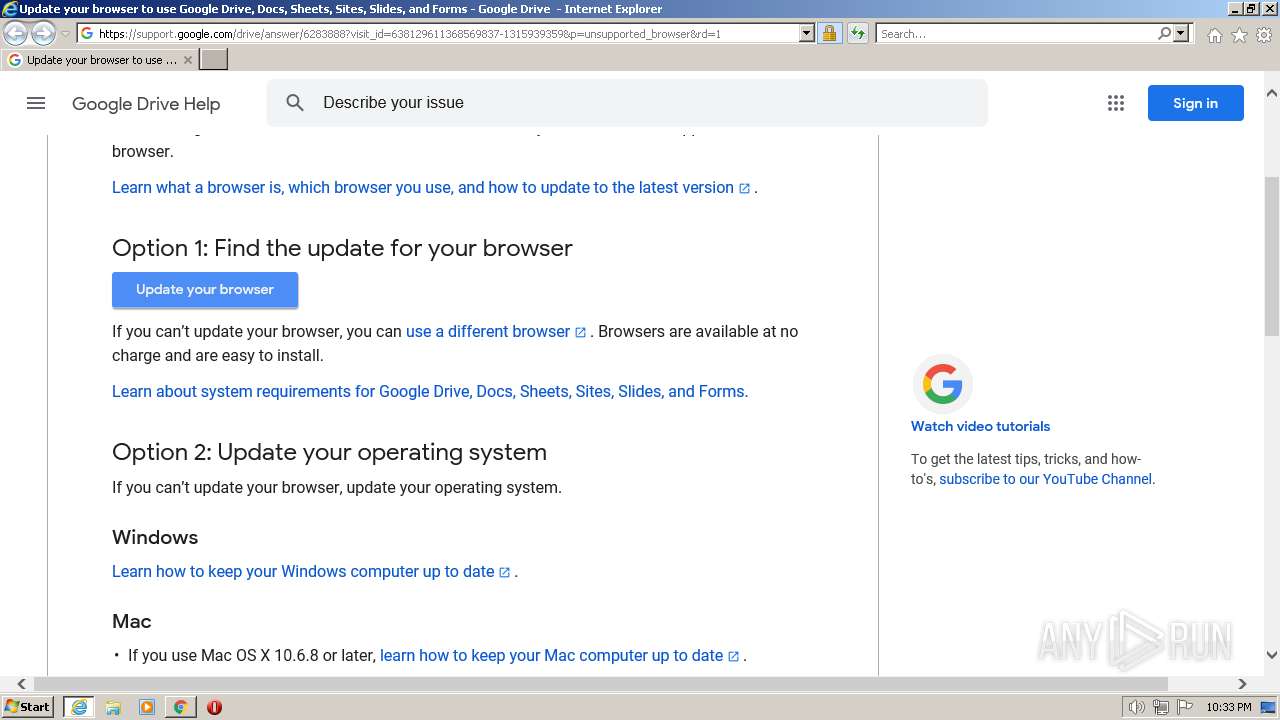Open 'use a different browser' link
The height and width of the screenshot is (720, 1280).
point(488,331)
